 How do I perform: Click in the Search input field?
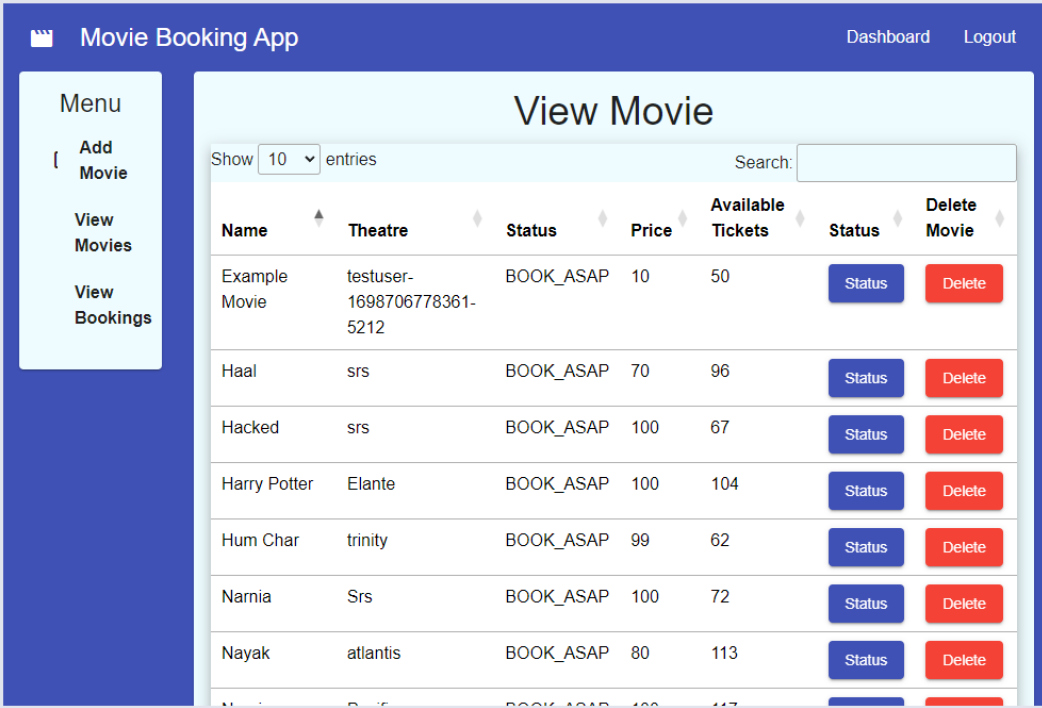pyautogui.click(x=906, y=163)
